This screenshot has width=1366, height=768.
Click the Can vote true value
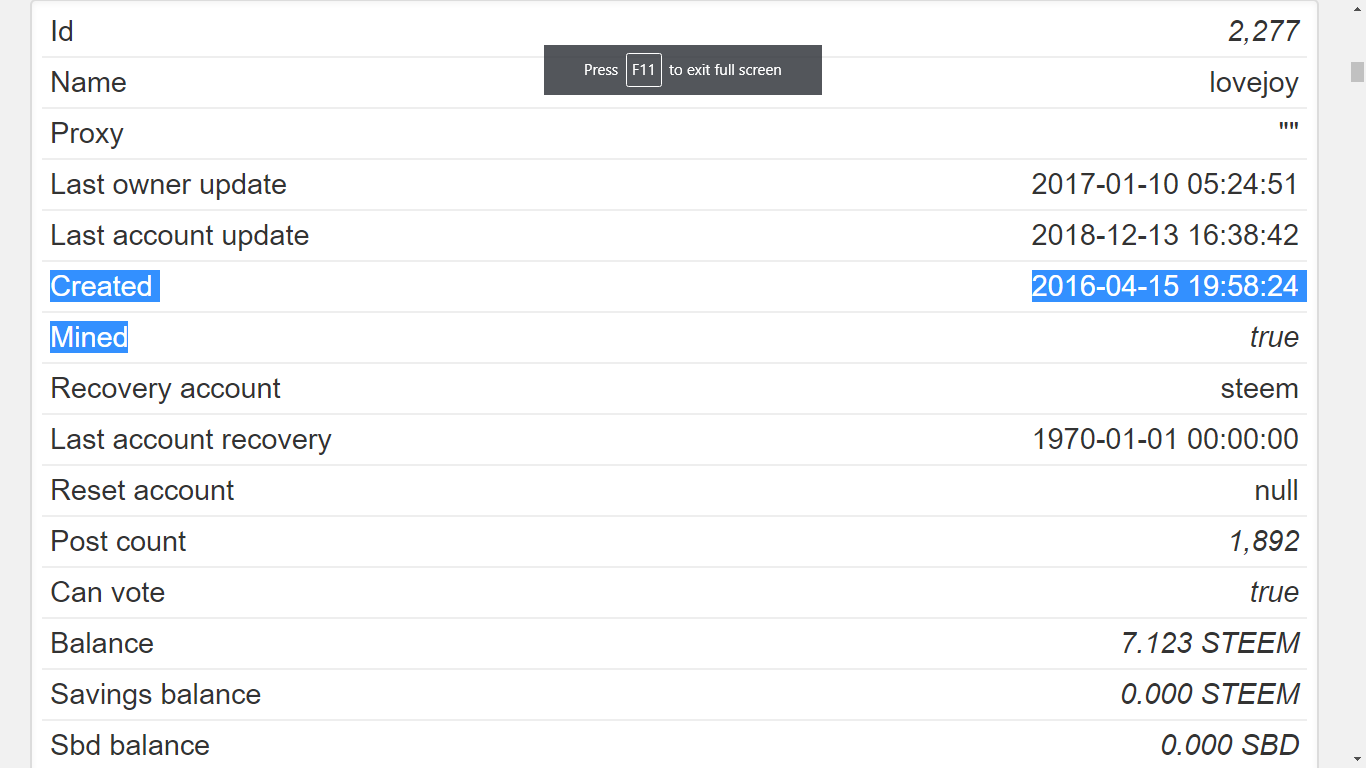tap(1274, 592)
